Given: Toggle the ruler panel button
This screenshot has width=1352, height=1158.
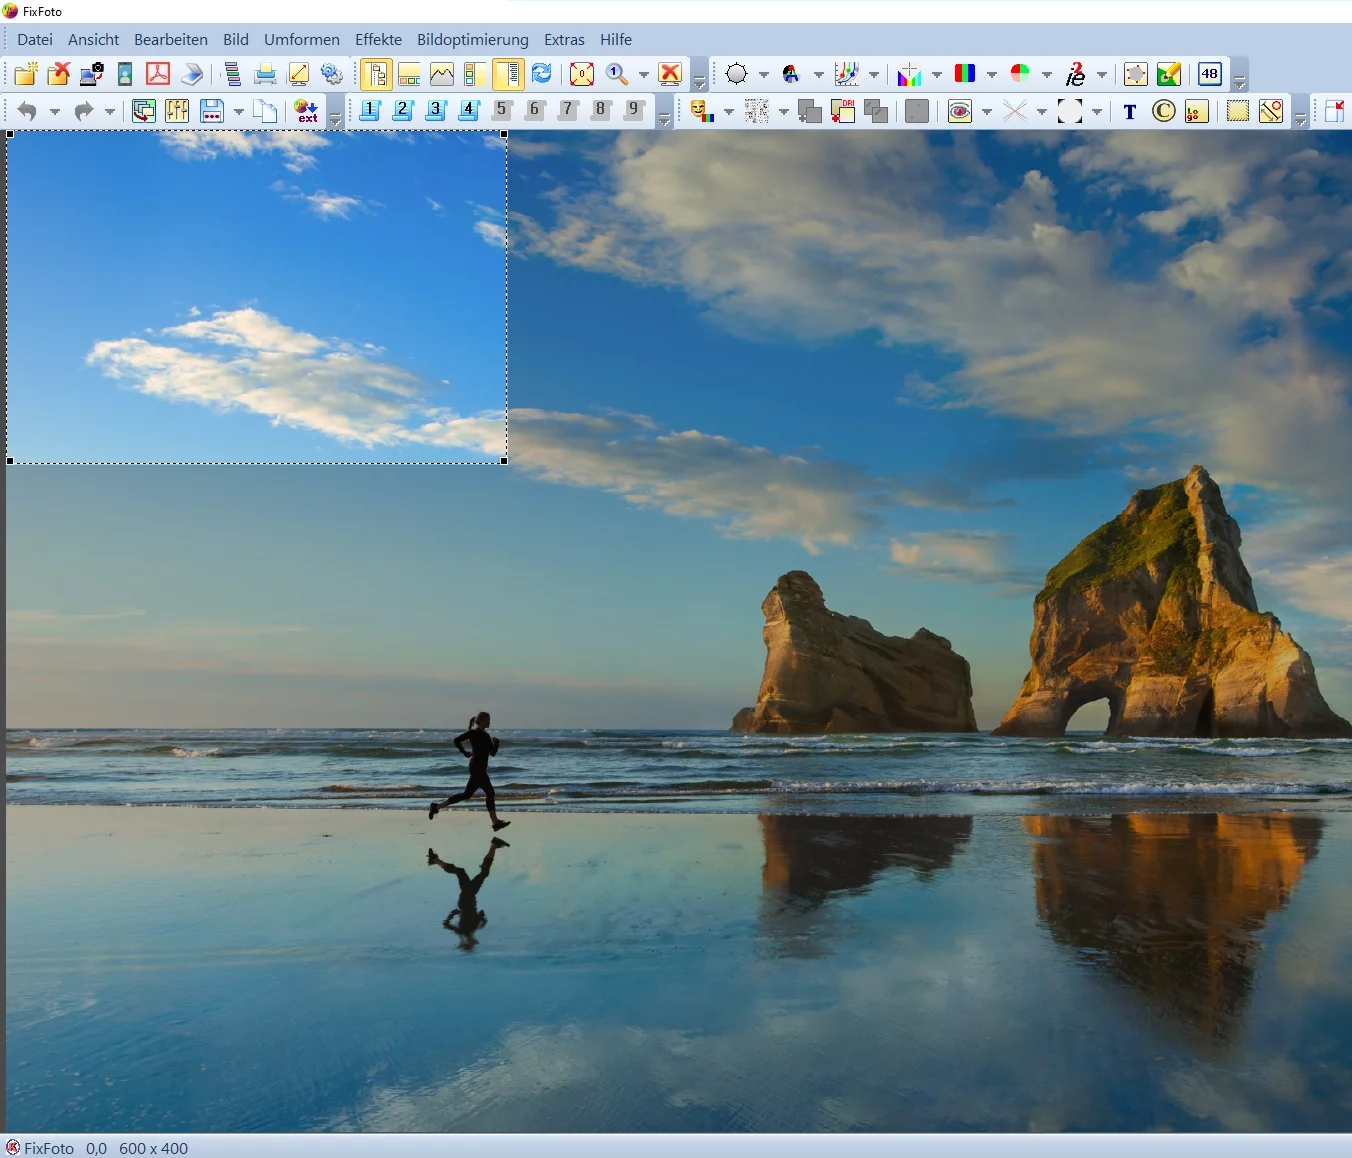Looking at the screenshot, I should point(508,74).
